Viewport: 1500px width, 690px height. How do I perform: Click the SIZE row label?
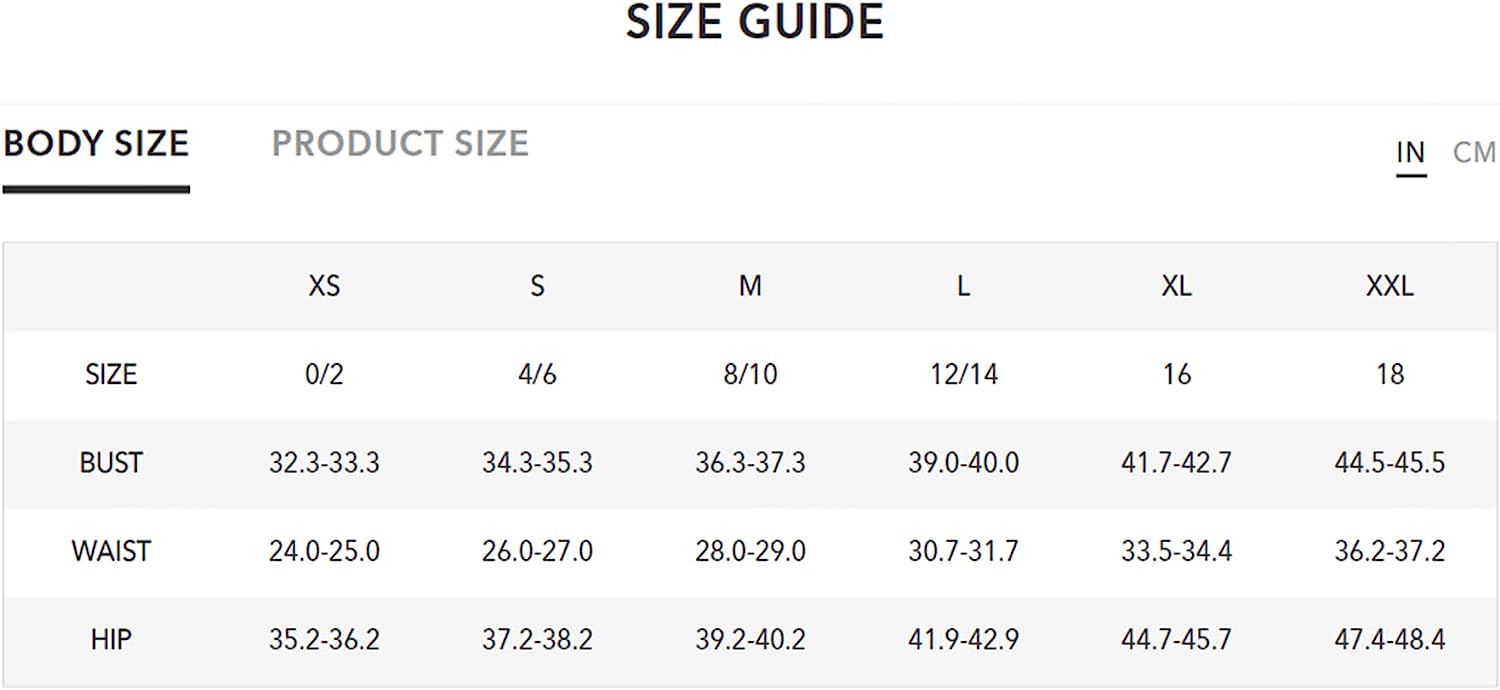tap(111, 375)
